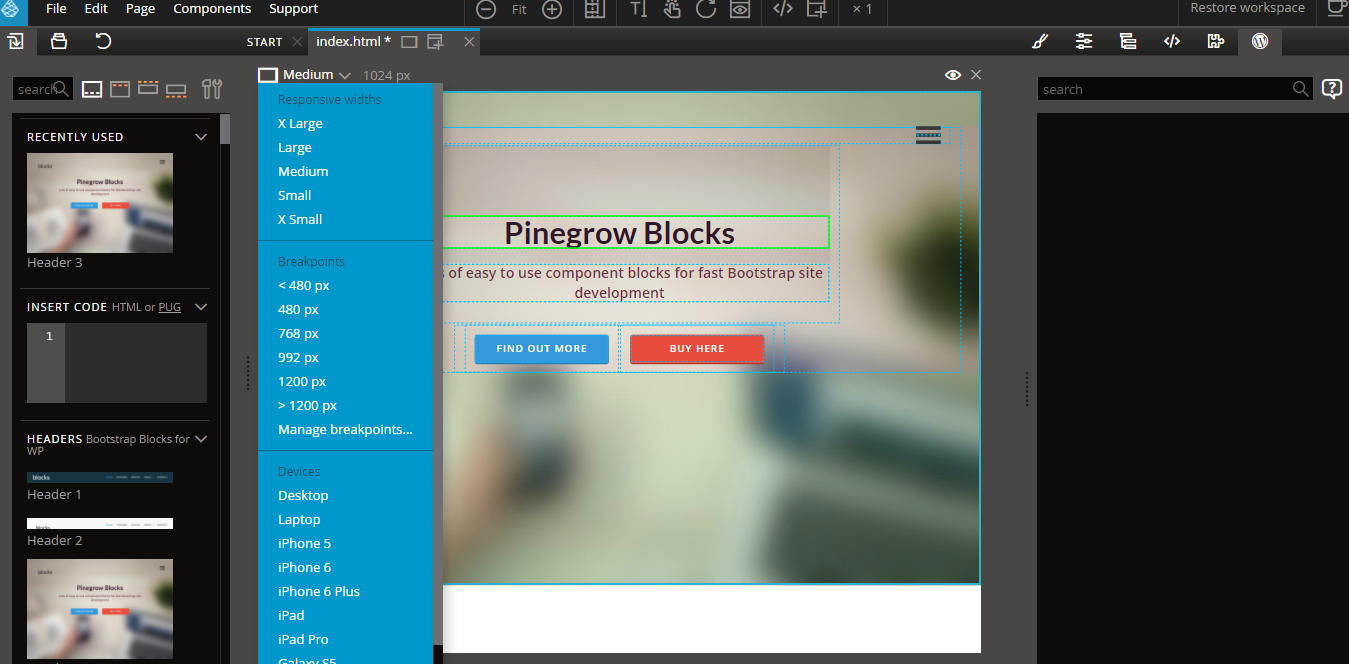
Task: Switch to the index.html tab
Action: (353, 42)
